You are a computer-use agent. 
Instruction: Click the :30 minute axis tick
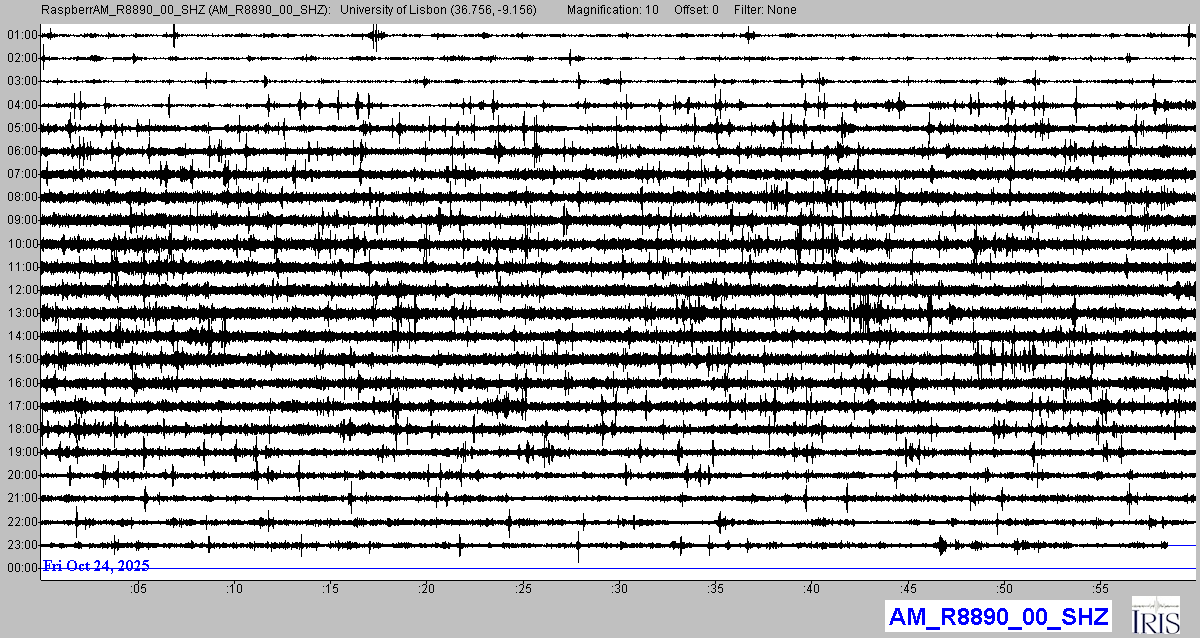(620, 588)
